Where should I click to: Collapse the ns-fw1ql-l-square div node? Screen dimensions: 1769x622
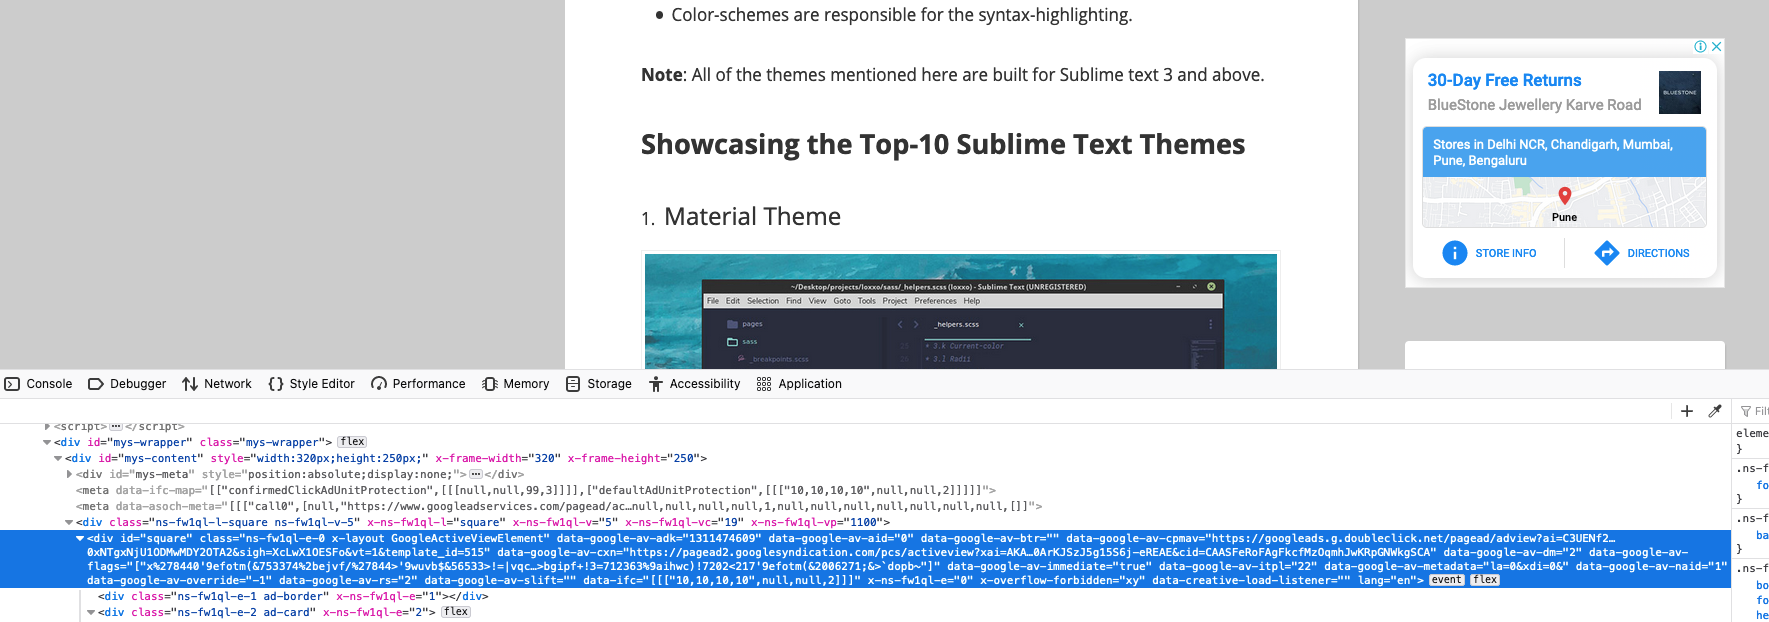[69, 522]
